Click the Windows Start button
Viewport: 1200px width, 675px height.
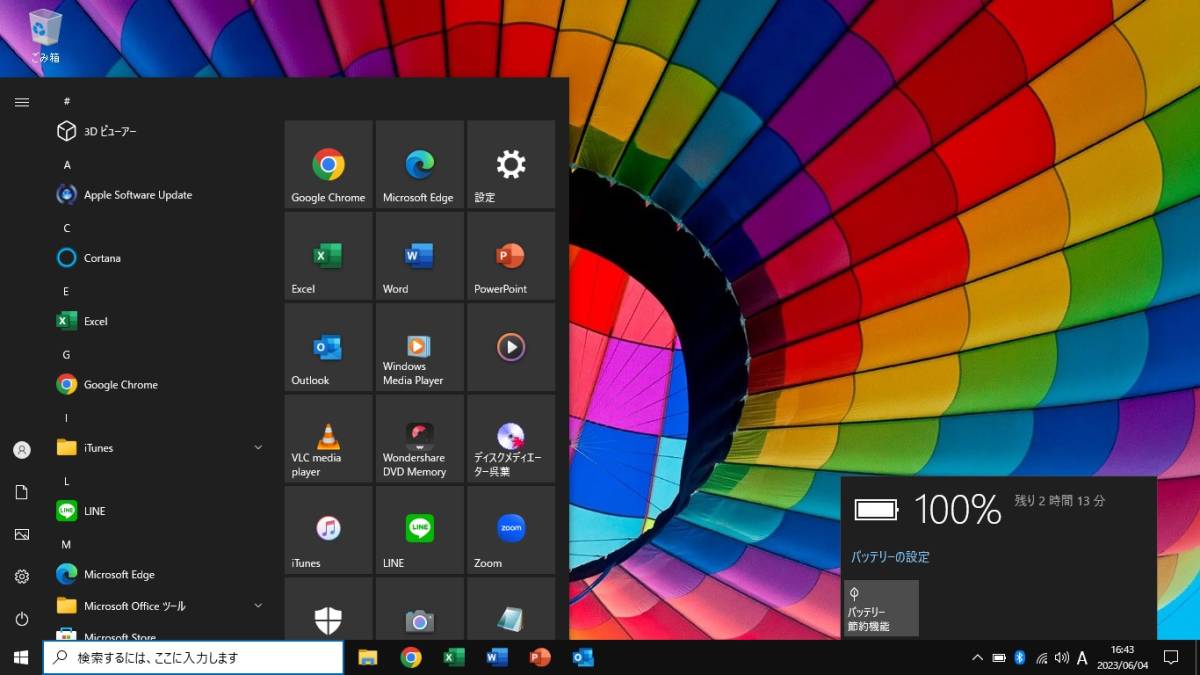[x=21, y=657]
